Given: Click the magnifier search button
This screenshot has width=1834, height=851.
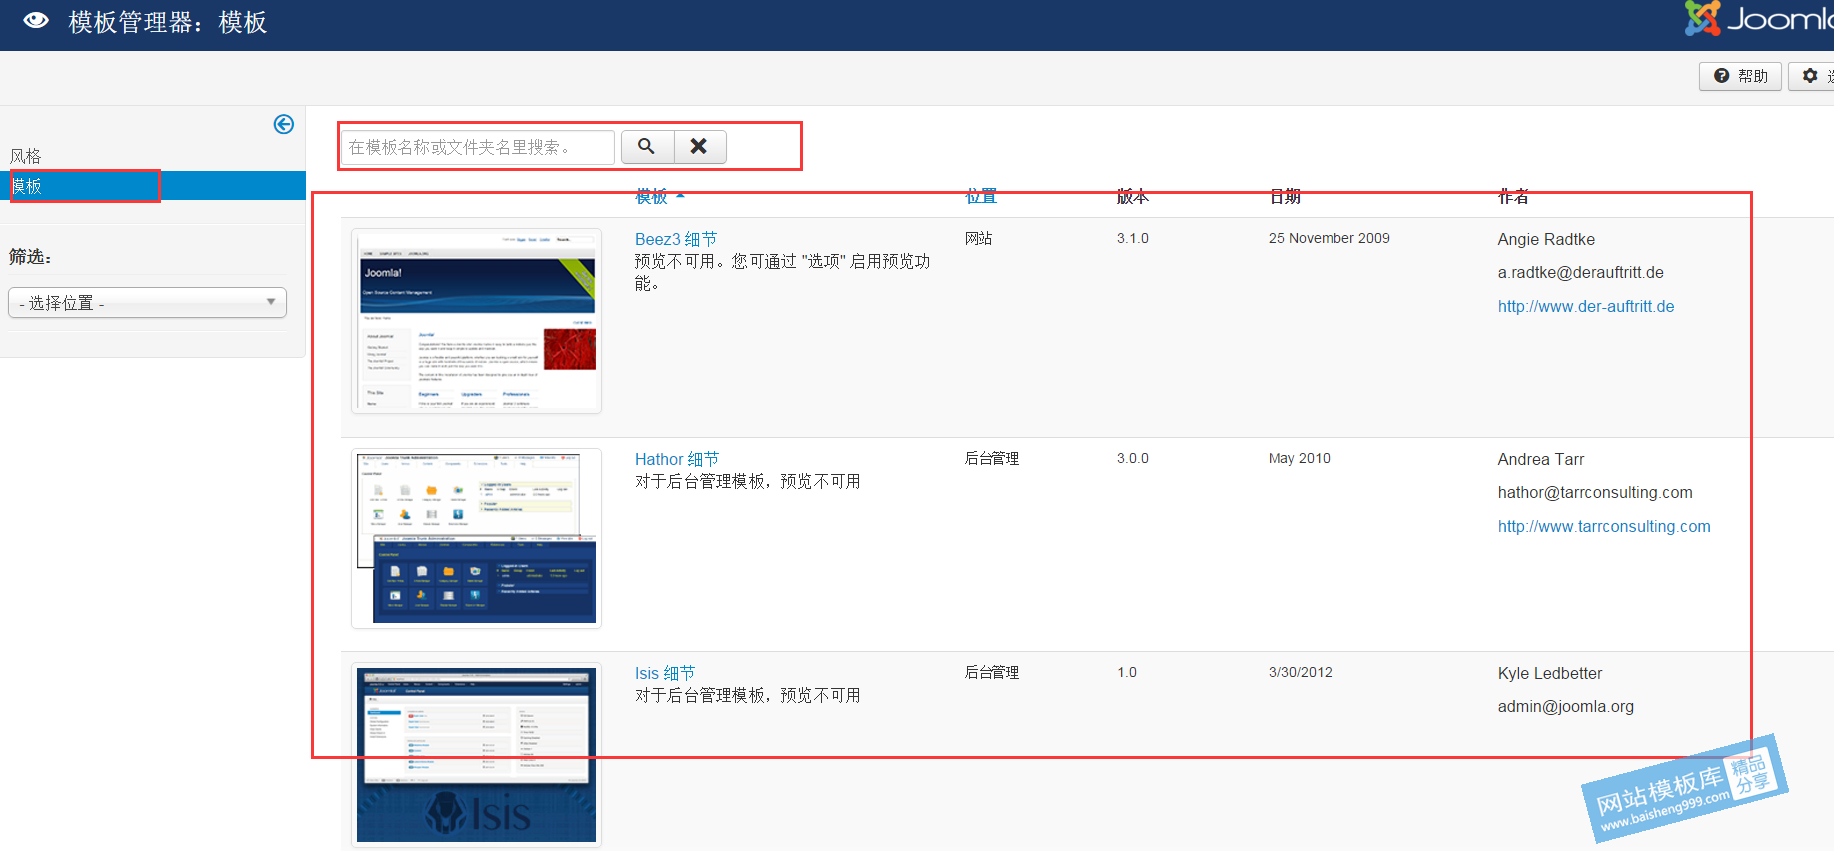Looking at the screenshot, I should pyautogui.click(x=647, y=147).
